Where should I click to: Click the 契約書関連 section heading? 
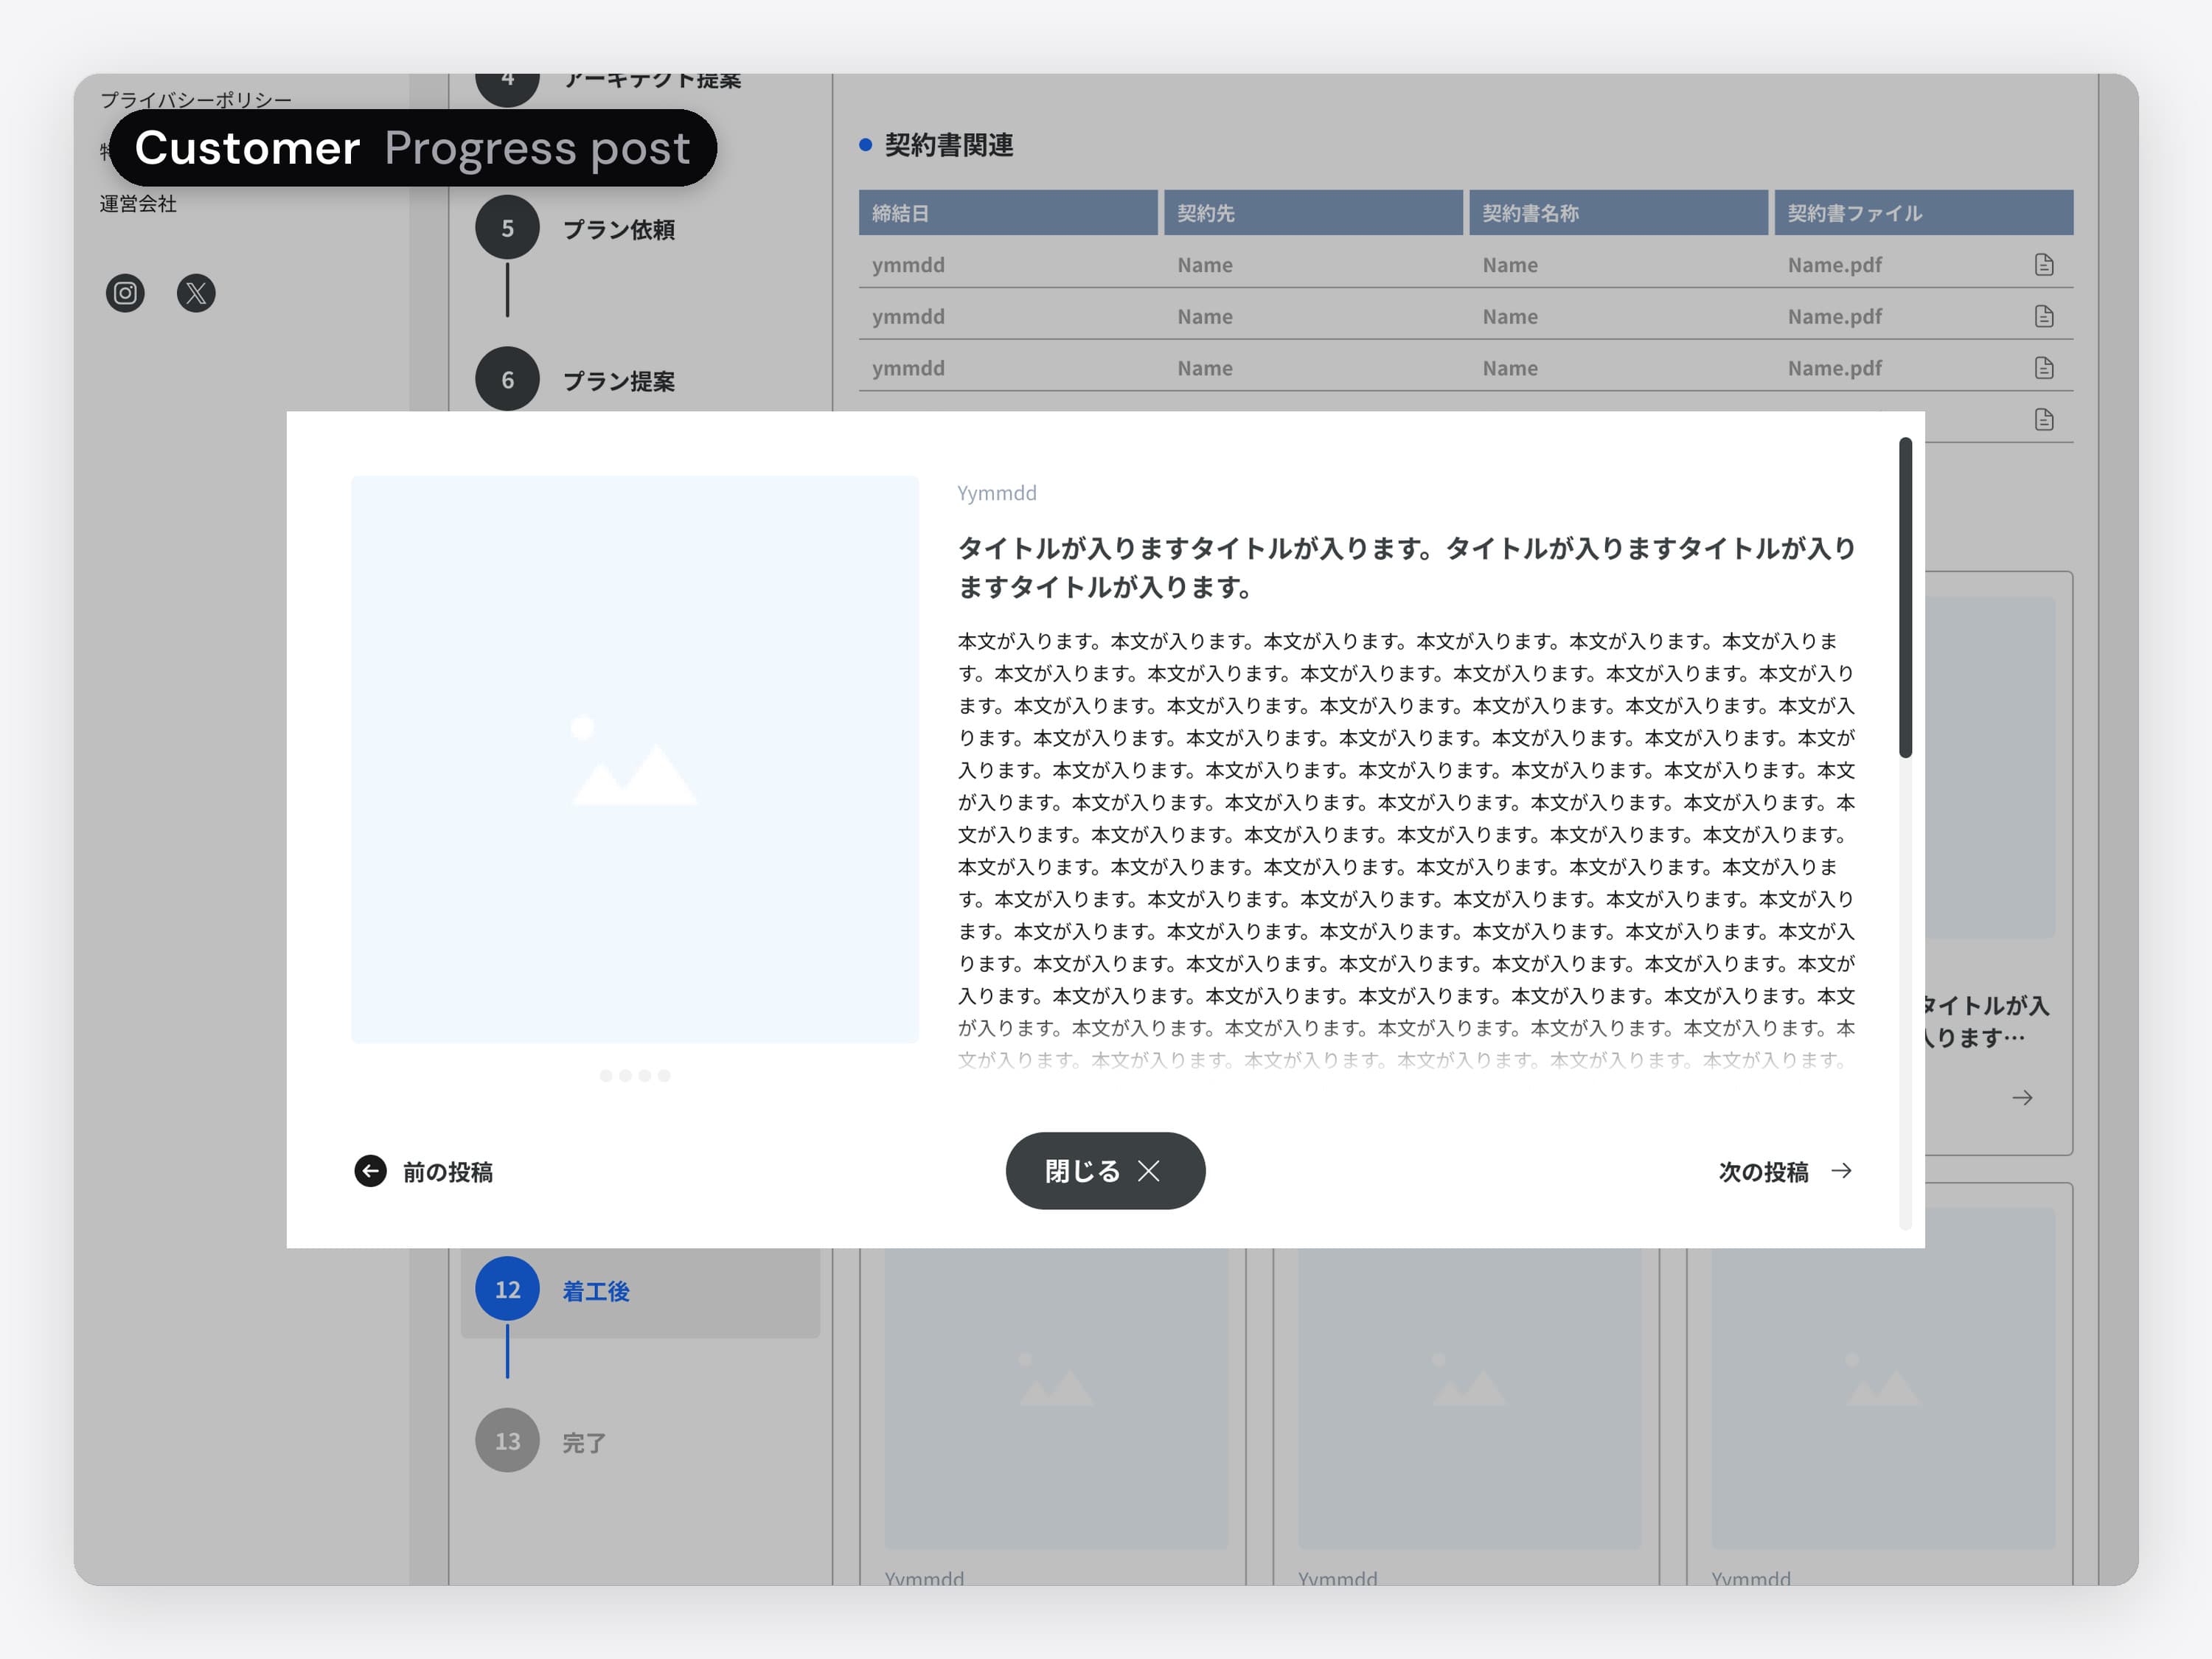point(948,145)
